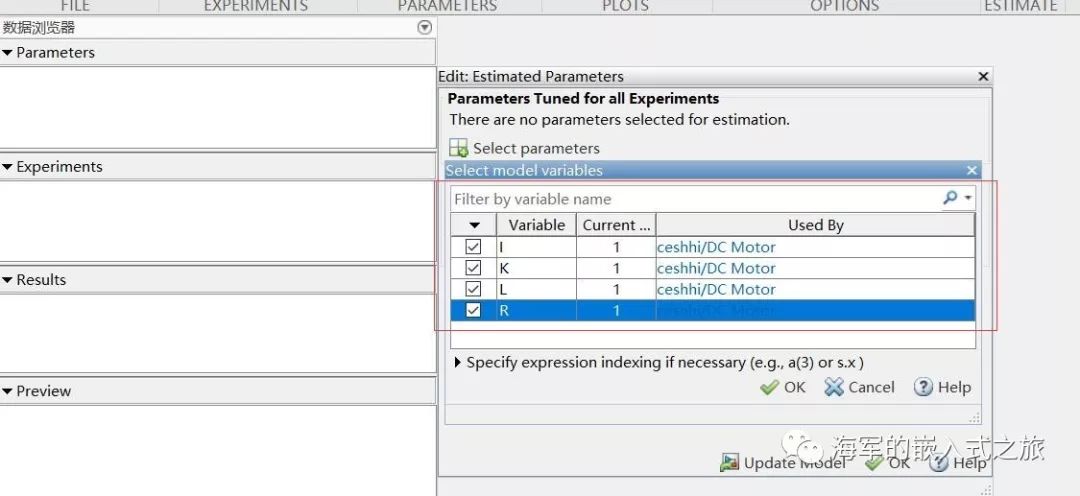The width and height of the screenshot is (1080, 496).
Task: Open ceshhi/DC Motor link for variable I
Action: point(716,247)
